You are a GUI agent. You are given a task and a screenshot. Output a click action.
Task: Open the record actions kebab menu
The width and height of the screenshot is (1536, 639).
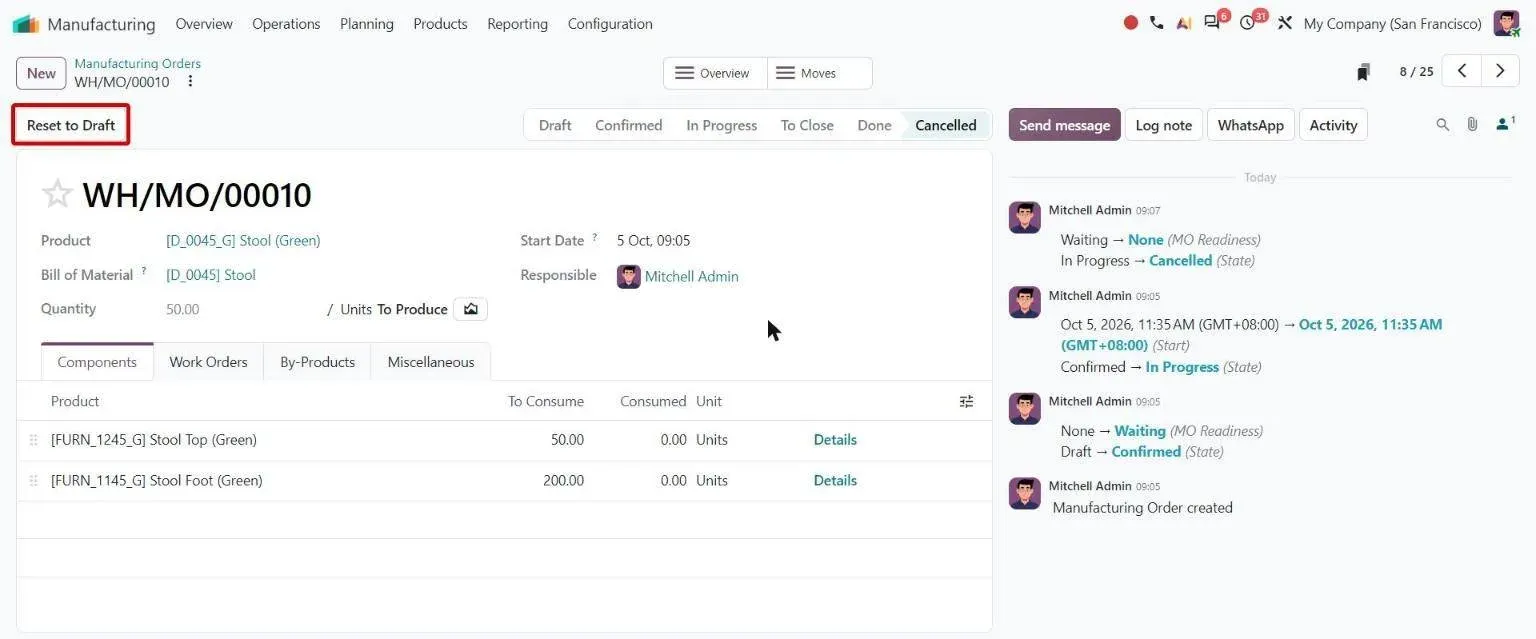(x=190, y=82)
